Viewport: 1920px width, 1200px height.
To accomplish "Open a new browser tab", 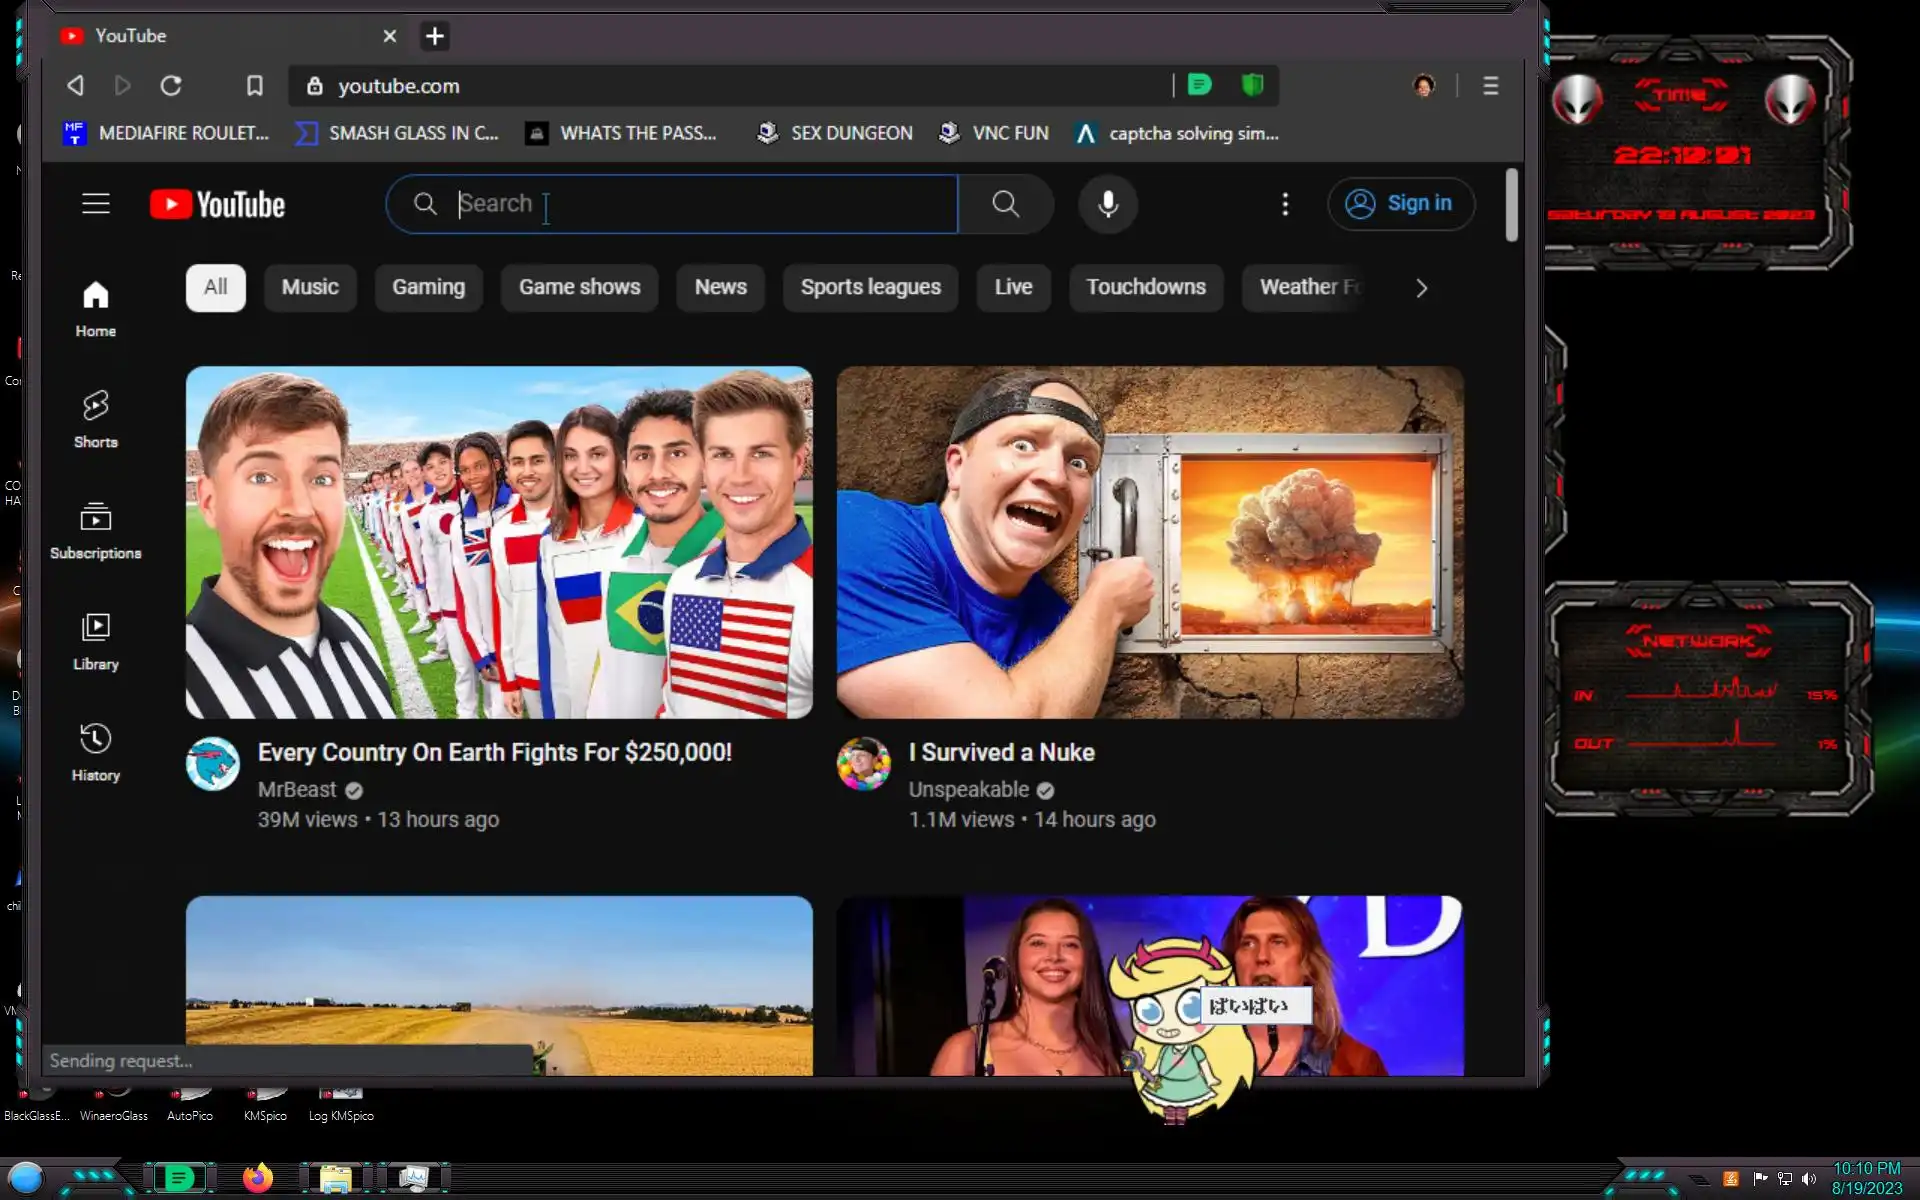I will [434, 36].
